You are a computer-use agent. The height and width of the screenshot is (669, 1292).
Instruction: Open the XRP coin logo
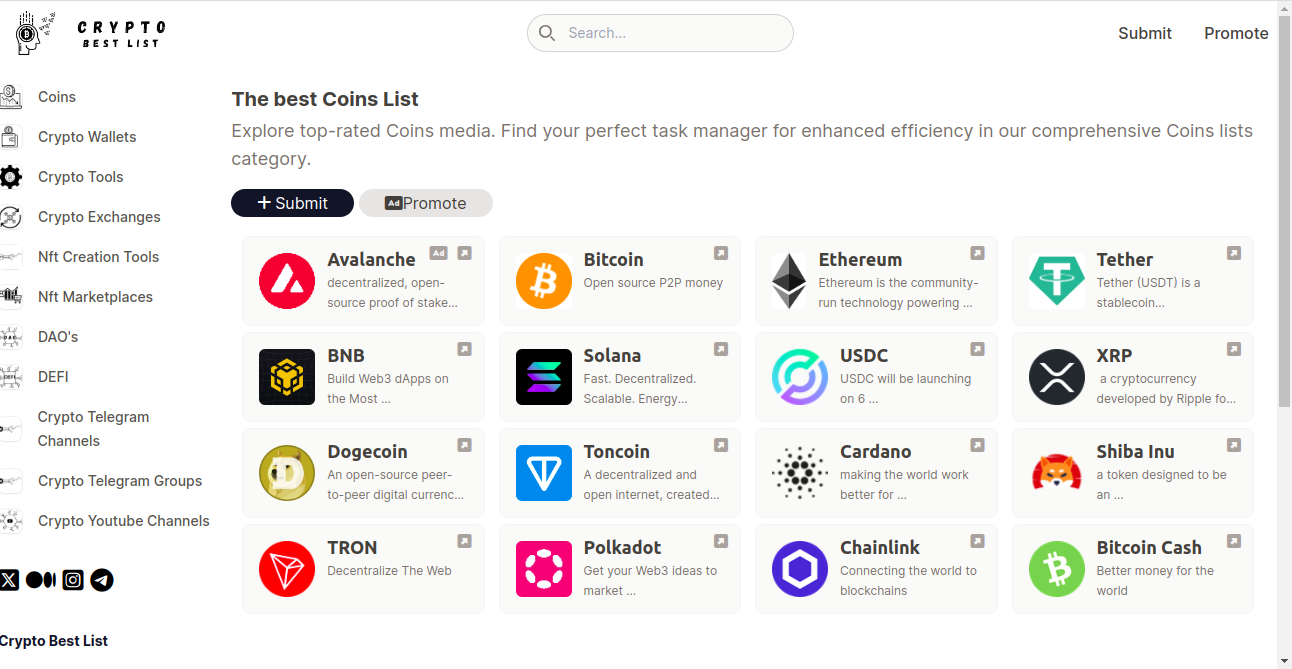[1057, 377]
